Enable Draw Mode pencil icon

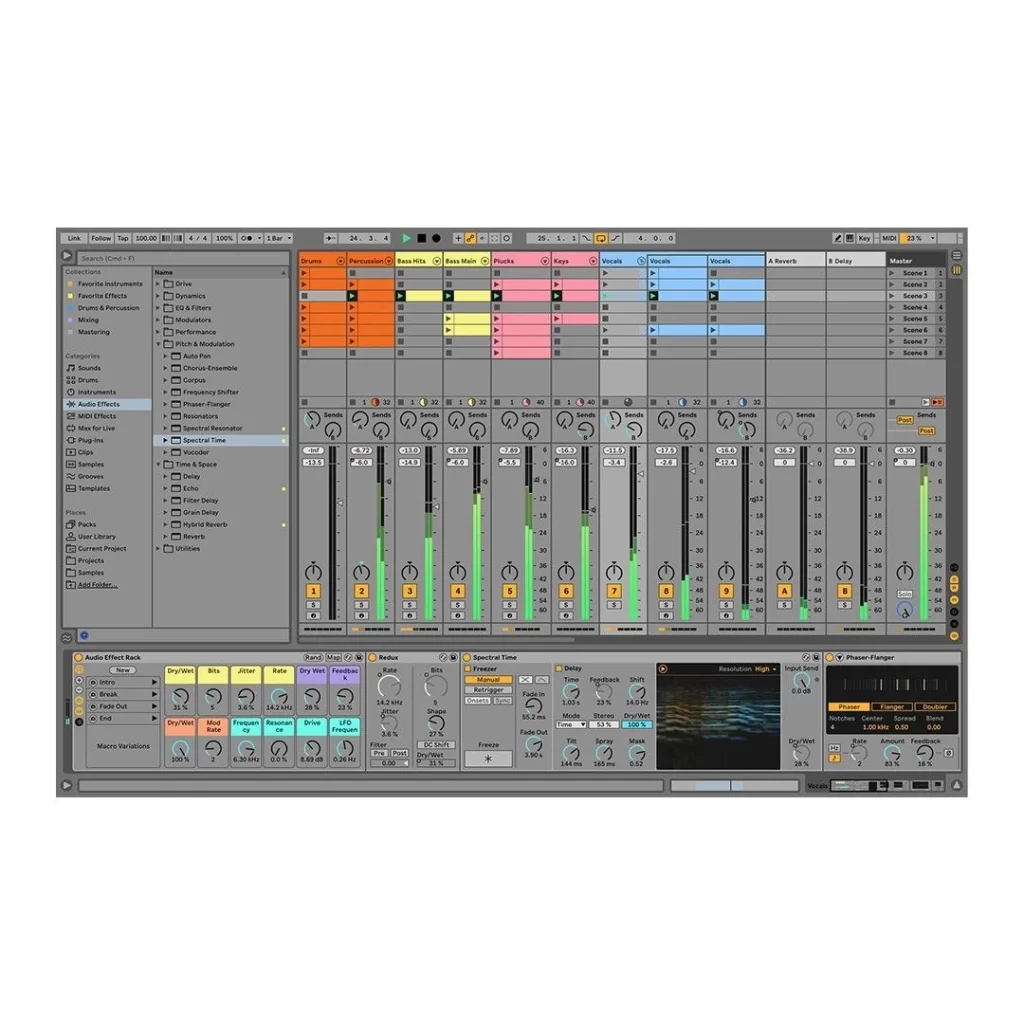[837, 238]
